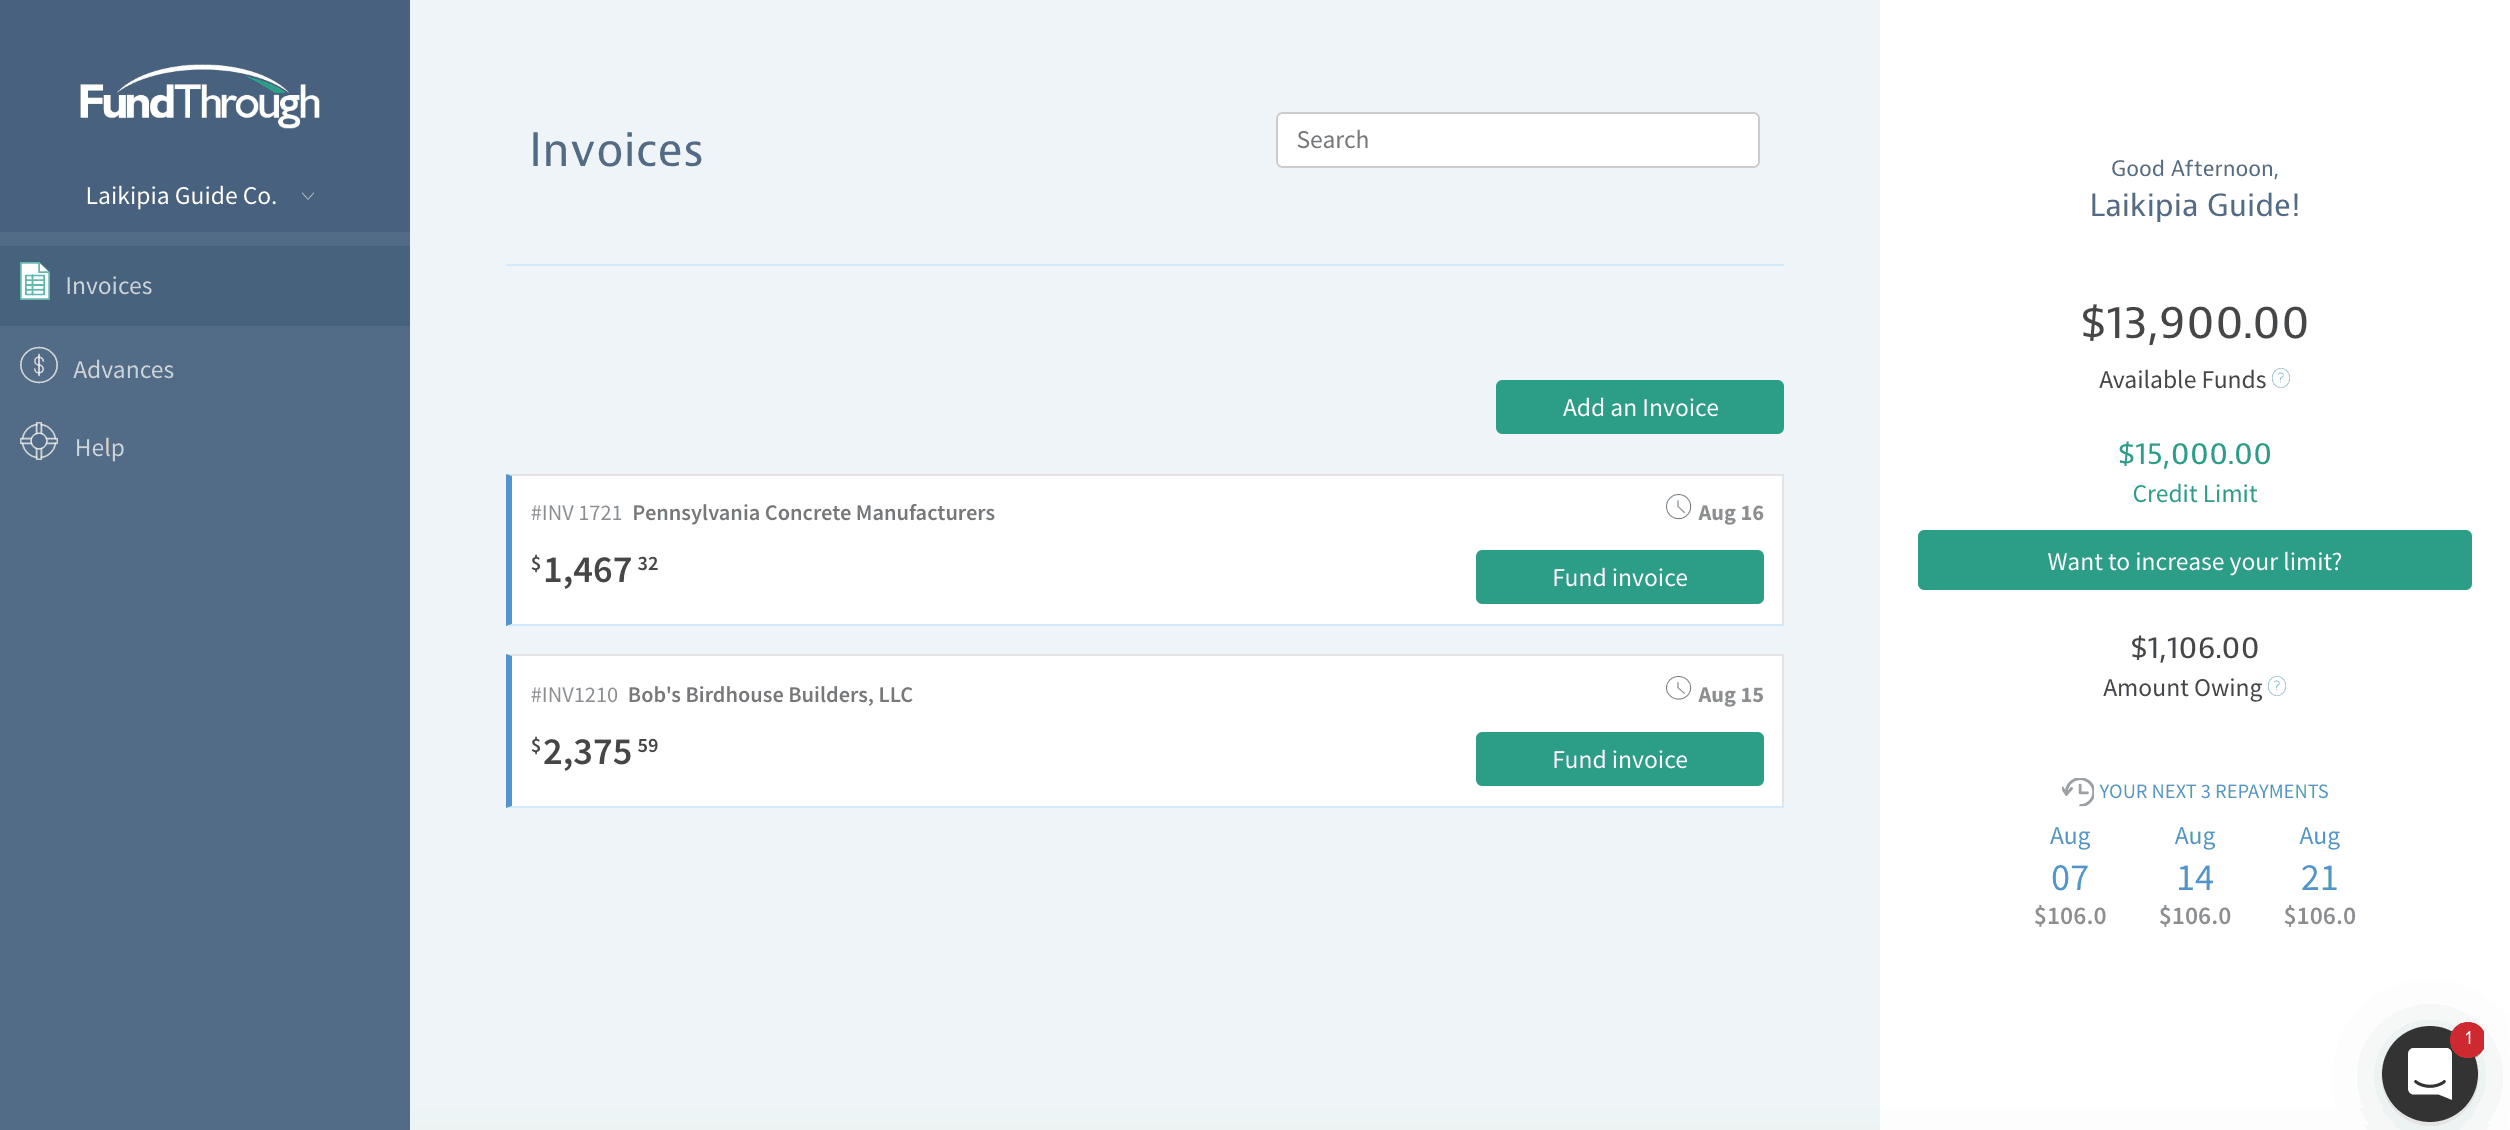Click the repayments history clock icon
2510x1130 pixels.
click(x=2077, y=791)
